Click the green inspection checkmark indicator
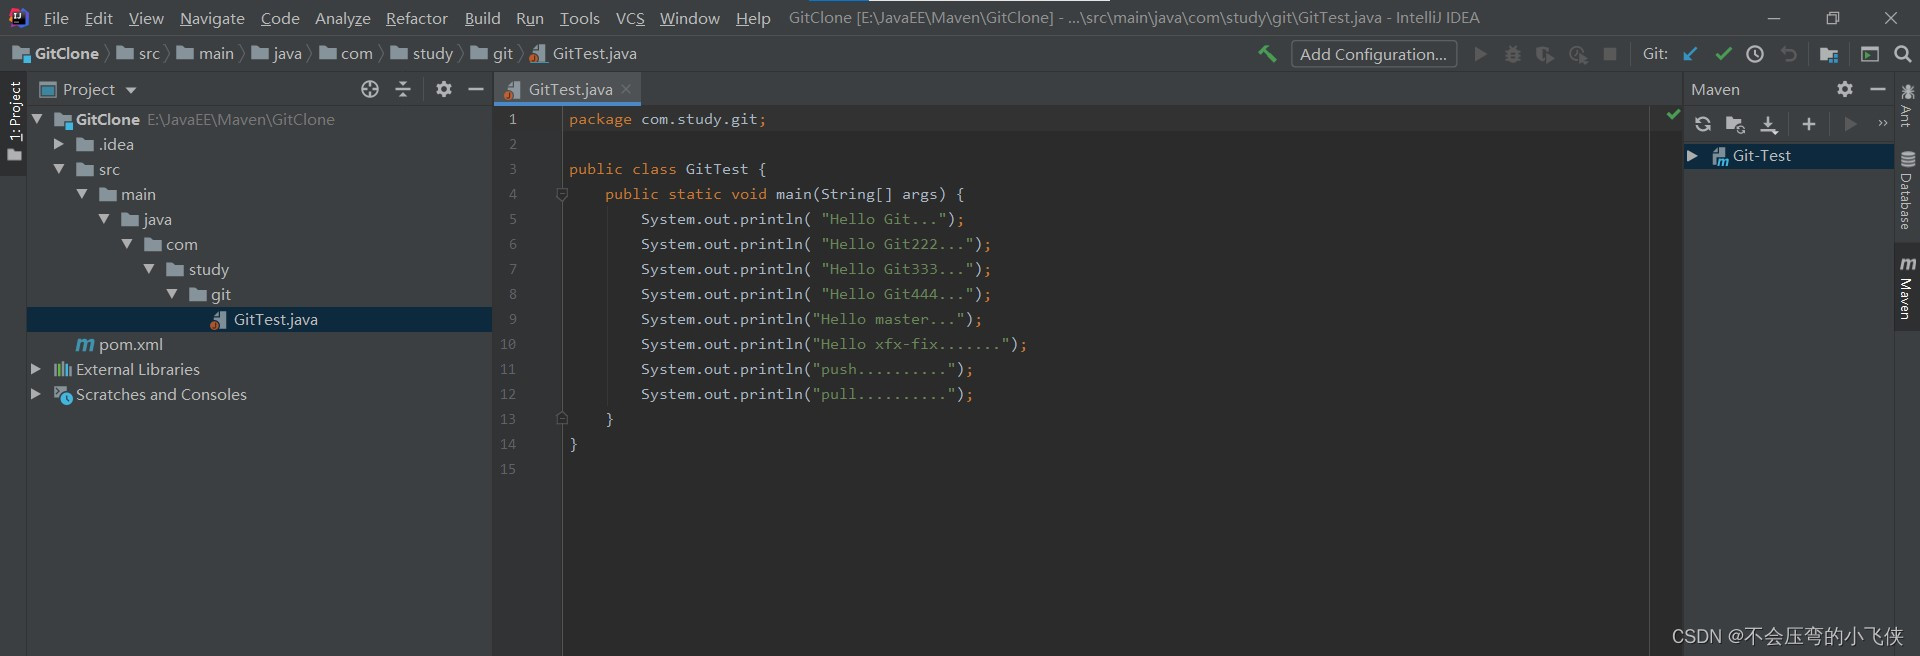The height and width of the screenshot is (656, 1920). point(1673,115)
